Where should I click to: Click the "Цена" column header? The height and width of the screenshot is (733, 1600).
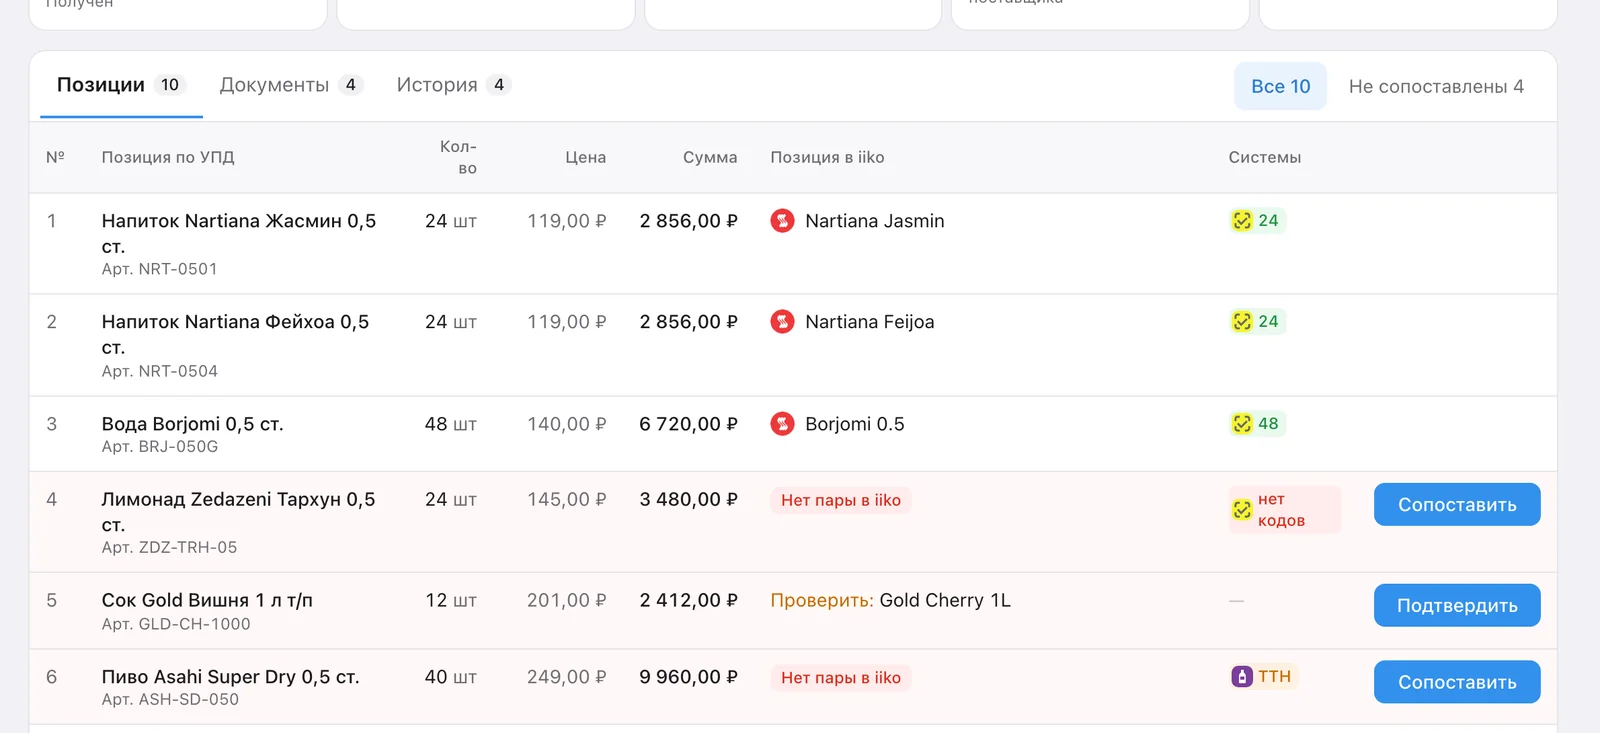586,157
